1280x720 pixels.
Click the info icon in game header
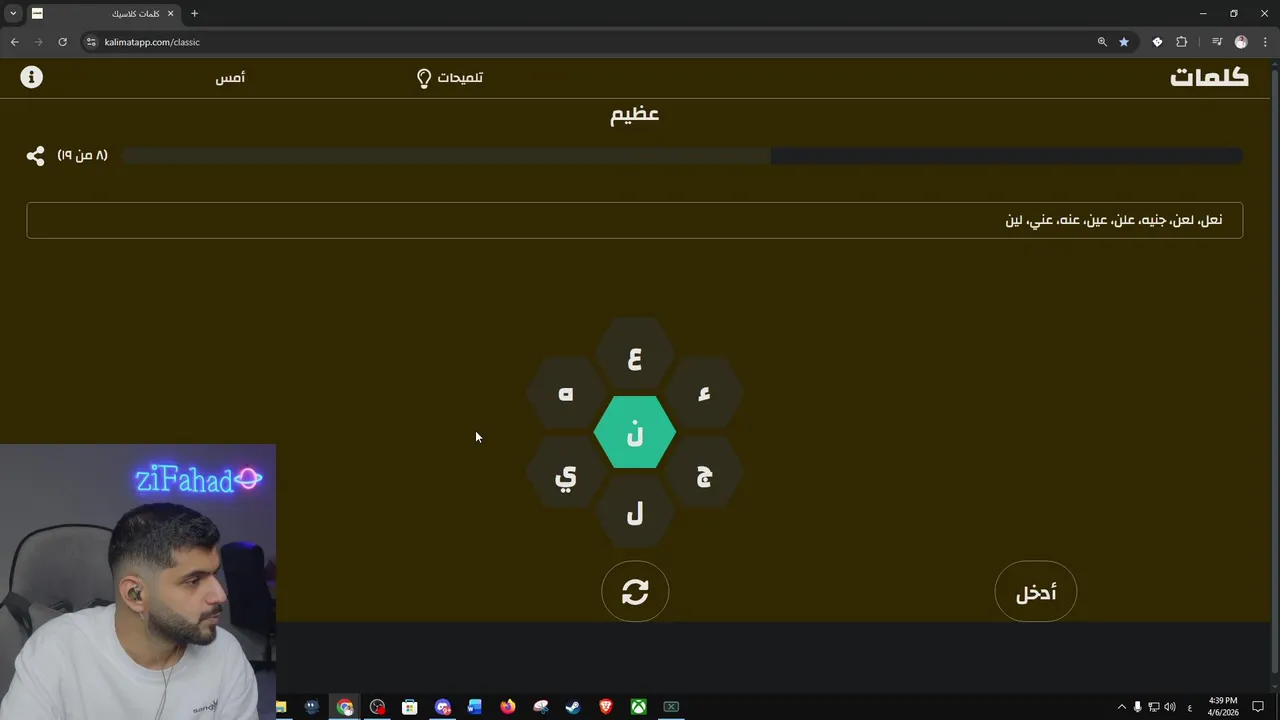coord(32,77)
